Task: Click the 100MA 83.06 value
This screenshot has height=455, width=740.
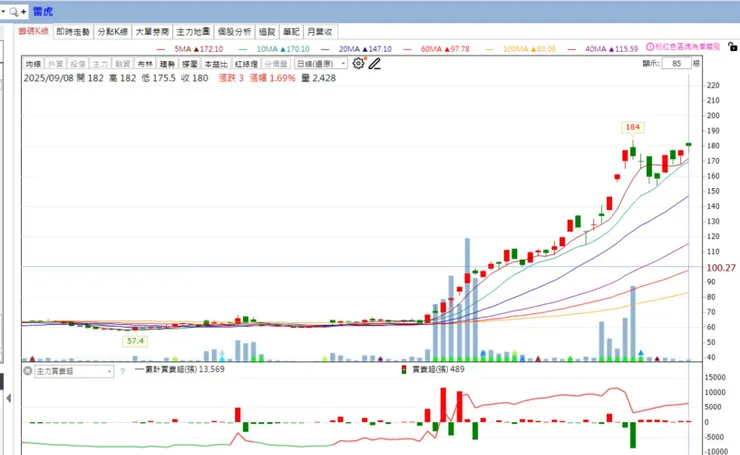Action: pos(530,49)
